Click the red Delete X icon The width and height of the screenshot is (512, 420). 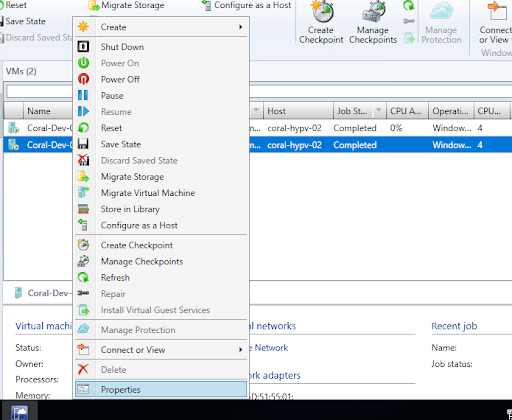(x=83, y=369)
